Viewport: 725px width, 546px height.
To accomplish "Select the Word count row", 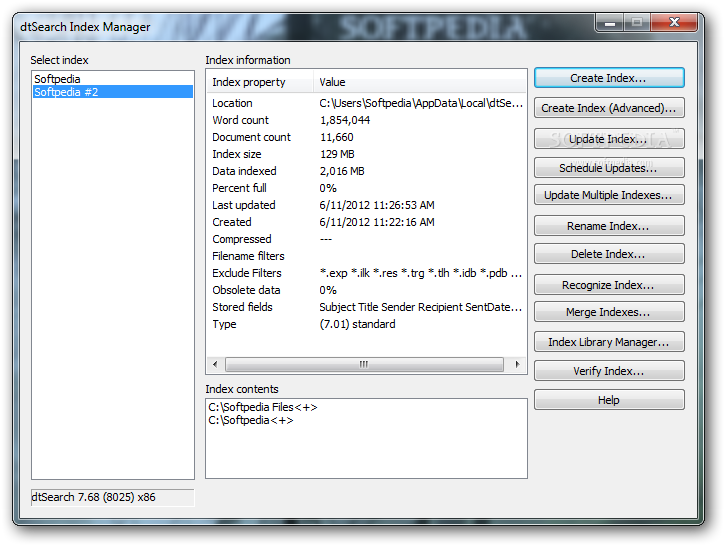I will click(x=367, y=120).
